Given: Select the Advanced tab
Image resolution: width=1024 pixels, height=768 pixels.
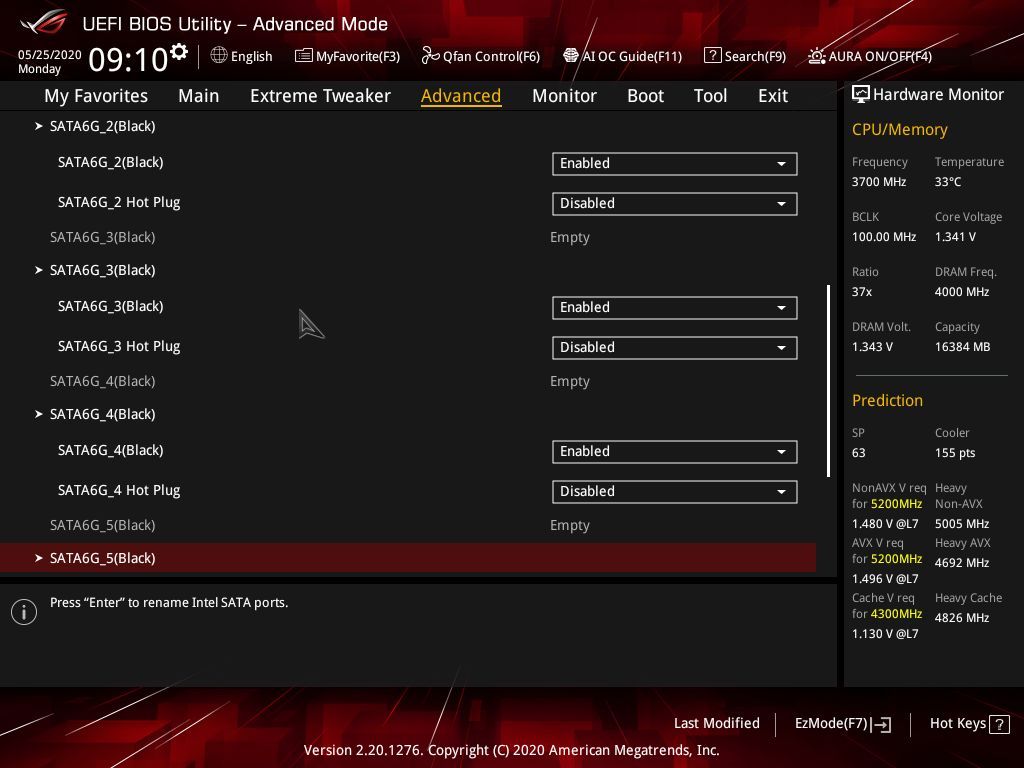Looking at the screenshot, I should point(461,95).
